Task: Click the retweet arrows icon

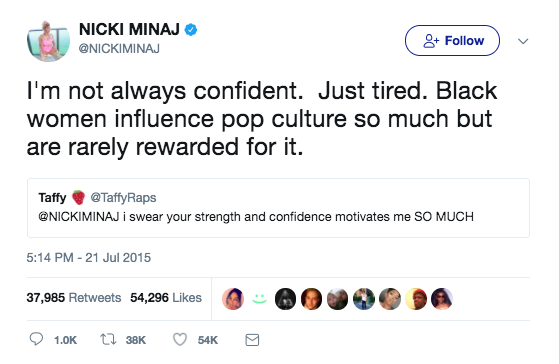Action: 108,339
